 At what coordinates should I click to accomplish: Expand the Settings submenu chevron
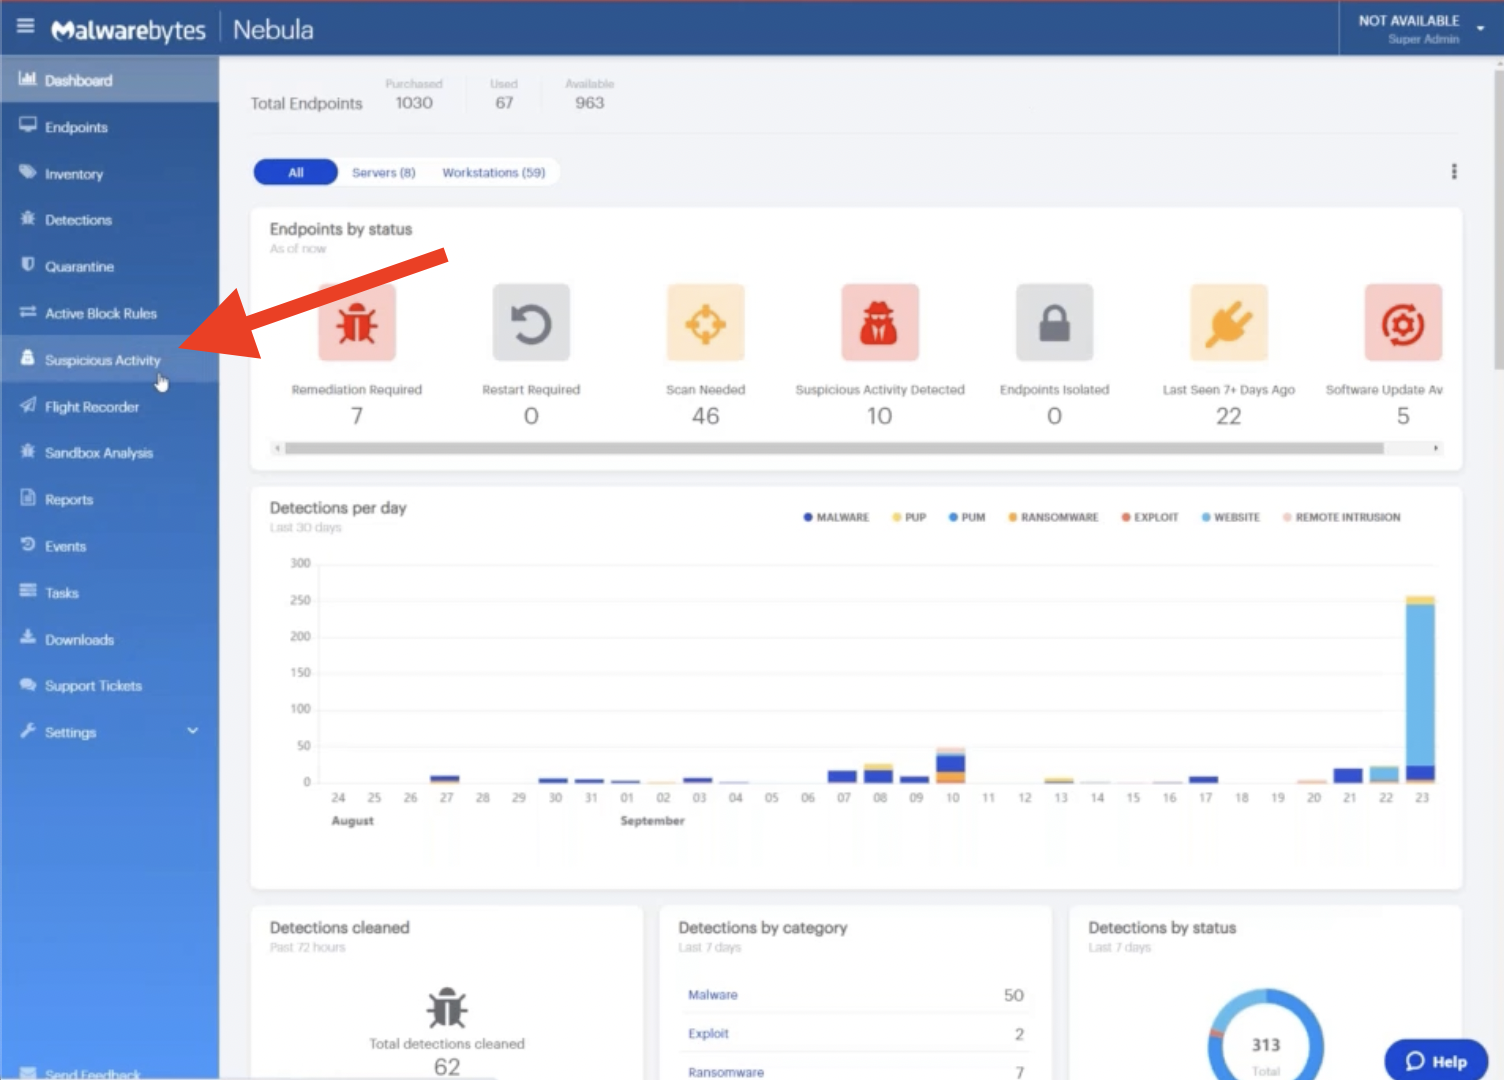click(x=193, y=731)
